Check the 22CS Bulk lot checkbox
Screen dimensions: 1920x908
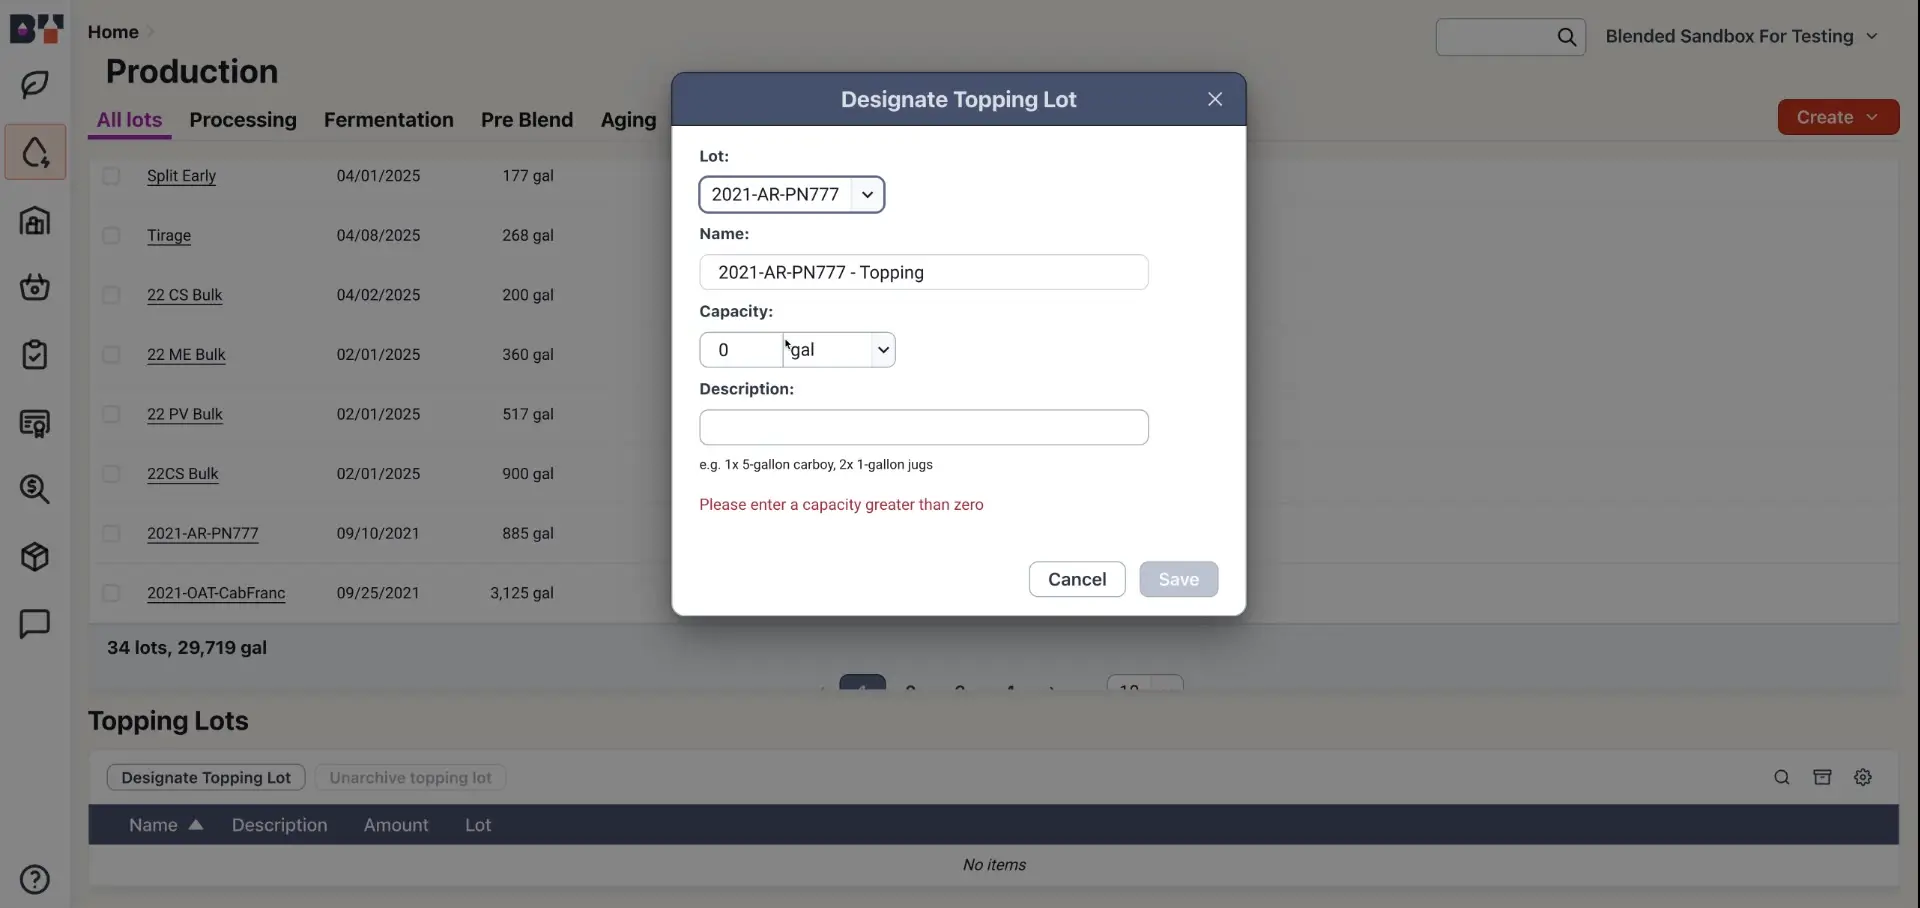click(x=111, y=474)
